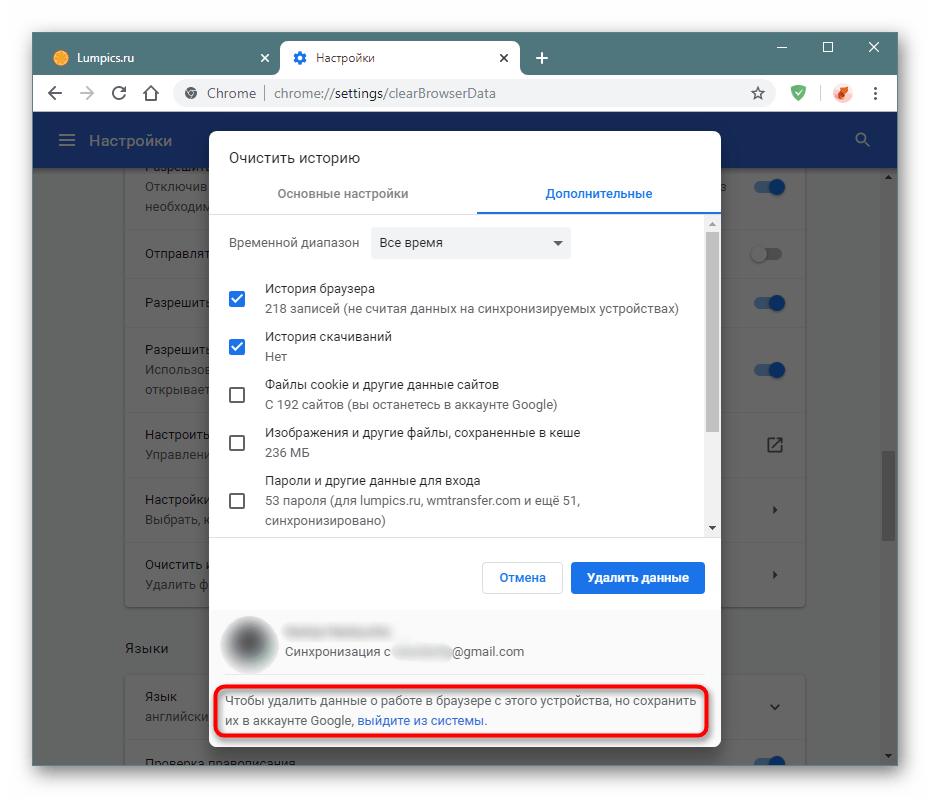The image size is (930, 798).
Task: Open the settings hamburger menu
Action: coord(67,141)
